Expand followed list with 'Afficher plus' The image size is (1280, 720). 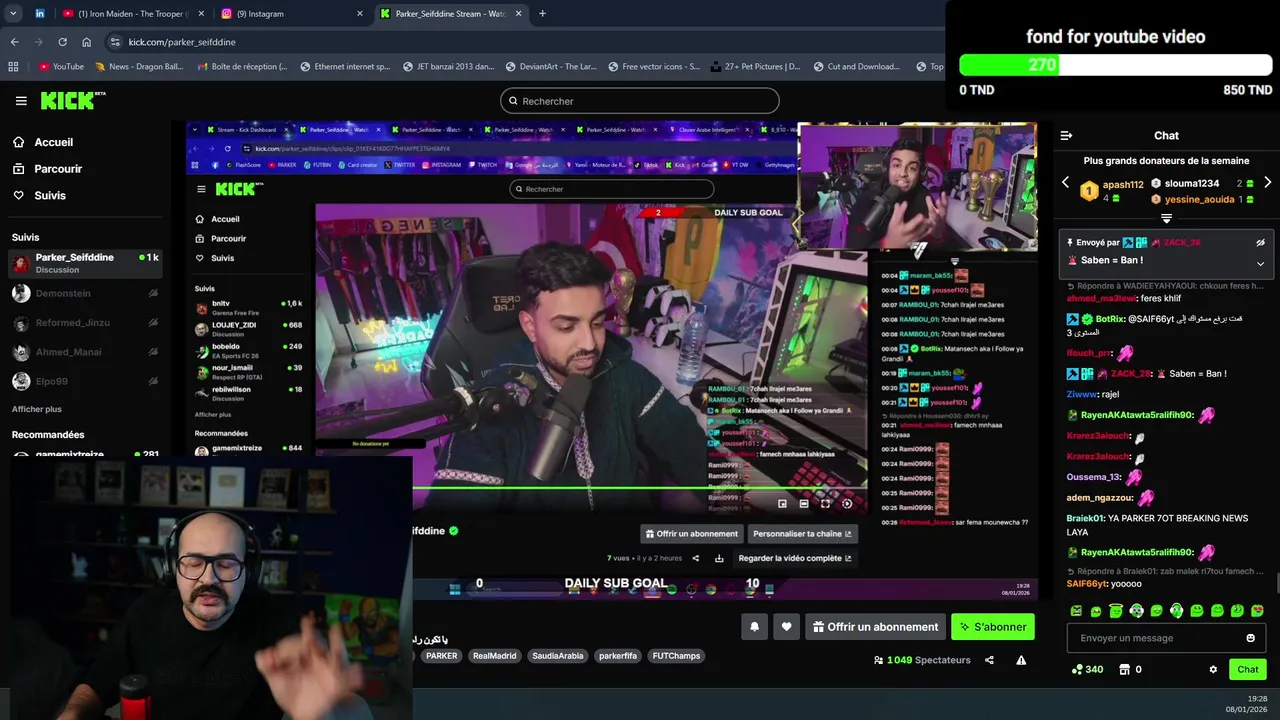tap(37, 409)
